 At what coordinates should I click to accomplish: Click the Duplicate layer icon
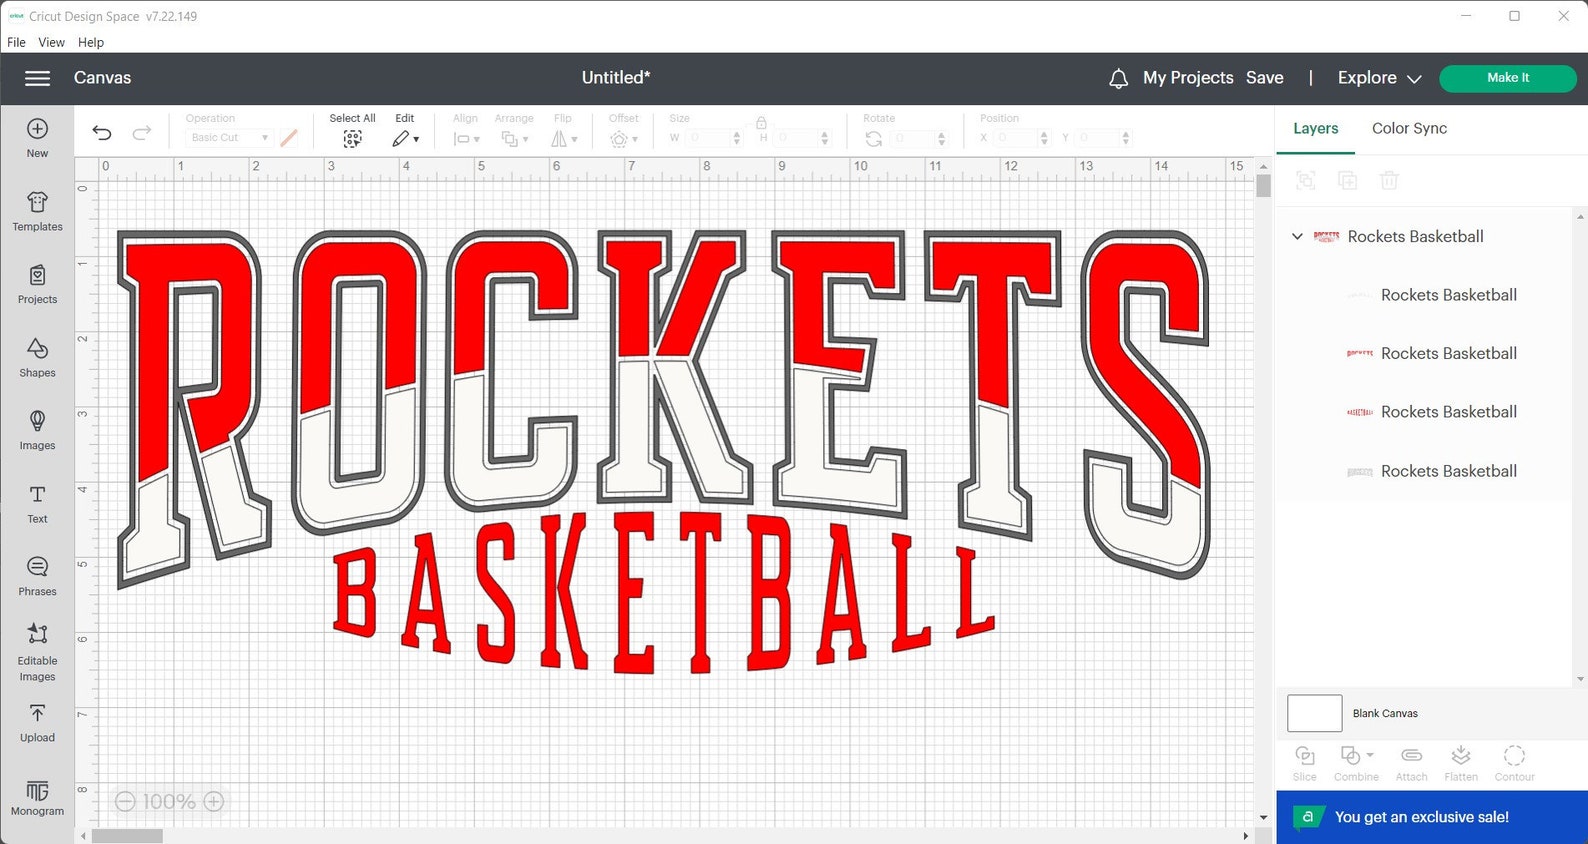1347,180
